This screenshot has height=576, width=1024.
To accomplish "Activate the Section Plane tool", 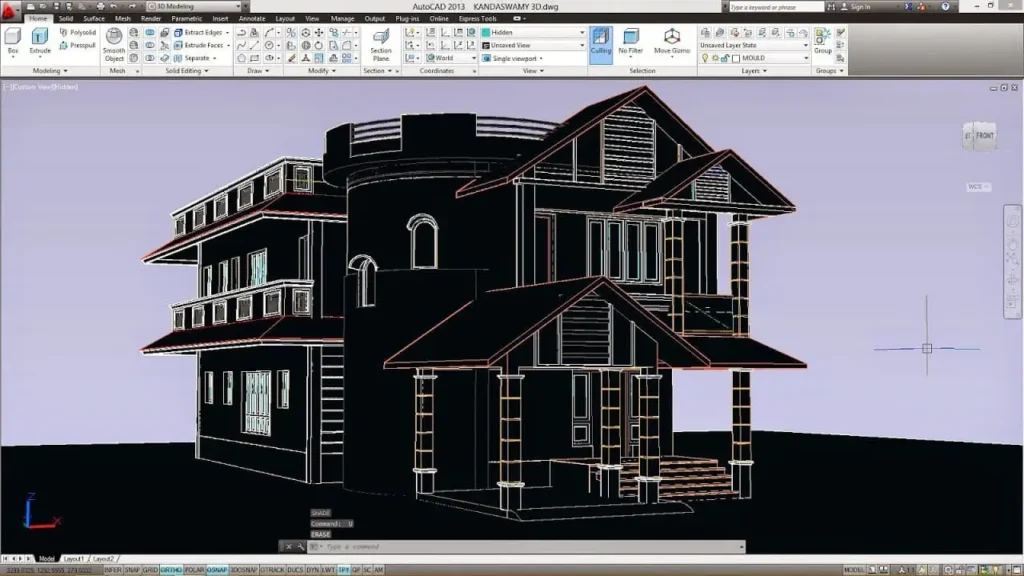I will tap(381, 43).
